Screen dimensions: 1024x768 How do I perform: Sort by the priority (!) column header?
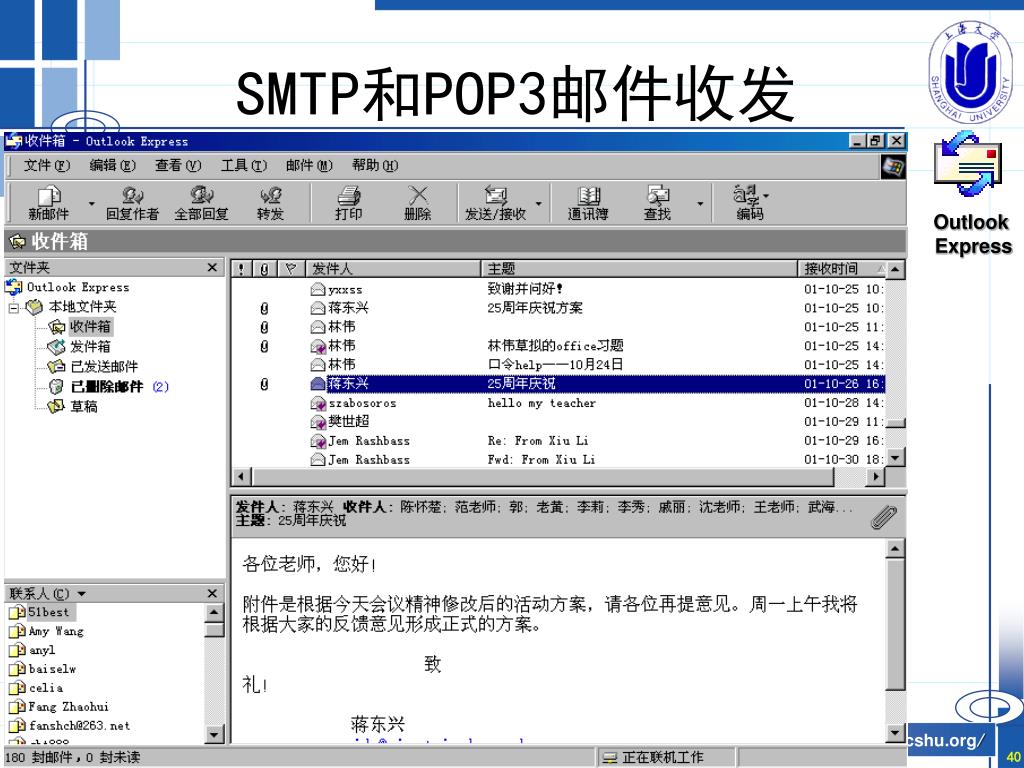241,268
